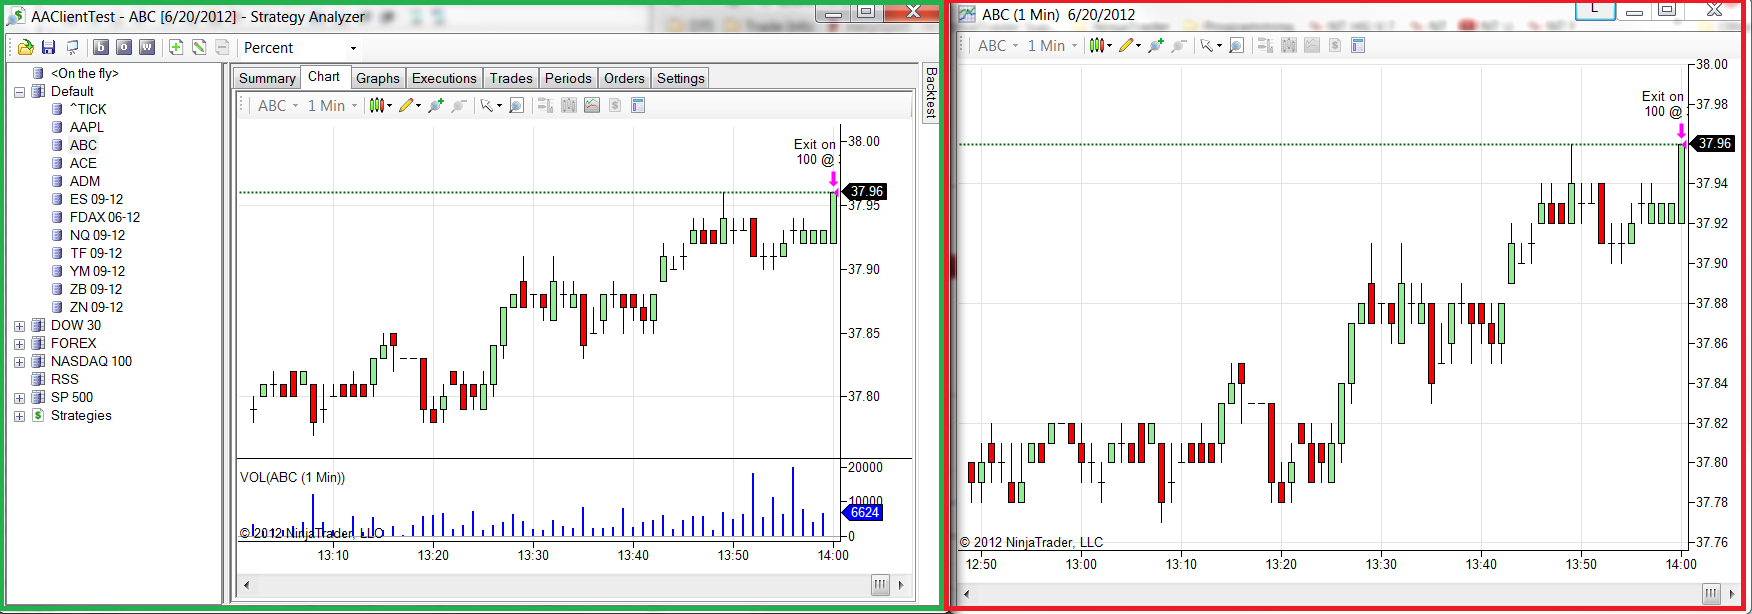
Task: Switch to the Graphs tab
Action: (x=378, y=78)
